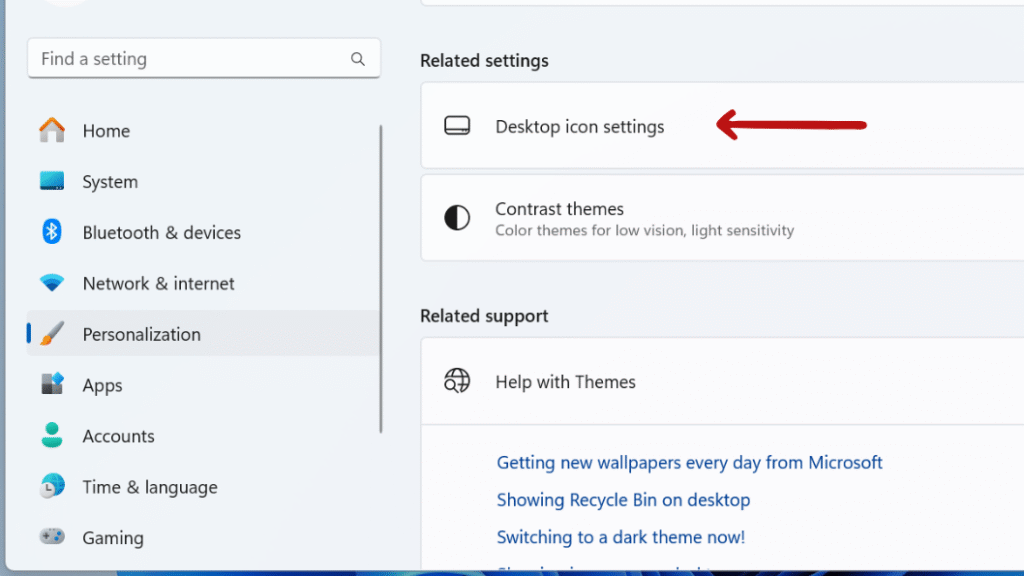Go to Time & language settings
This screenshot has width=1024, height=576.
(202, 487)
